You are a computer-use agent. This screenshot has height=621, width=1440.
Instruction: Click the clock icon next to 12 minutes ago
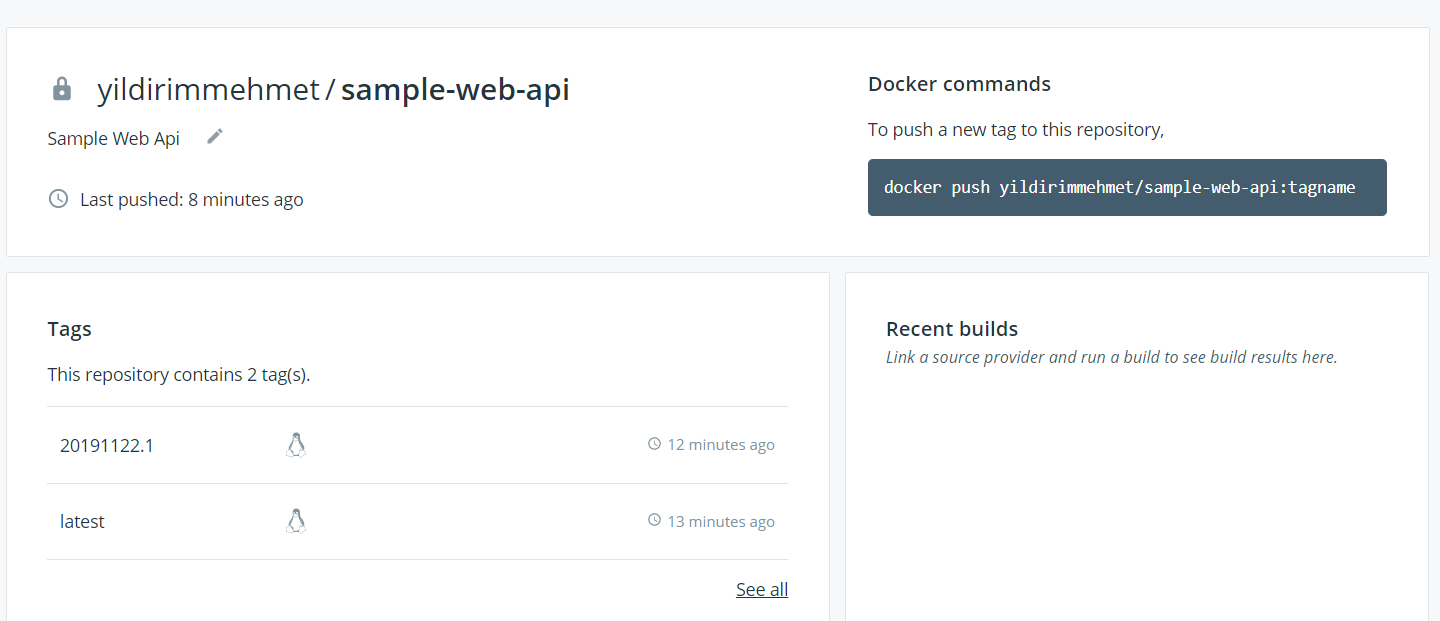pyautogui.click(x=655, y=444)
